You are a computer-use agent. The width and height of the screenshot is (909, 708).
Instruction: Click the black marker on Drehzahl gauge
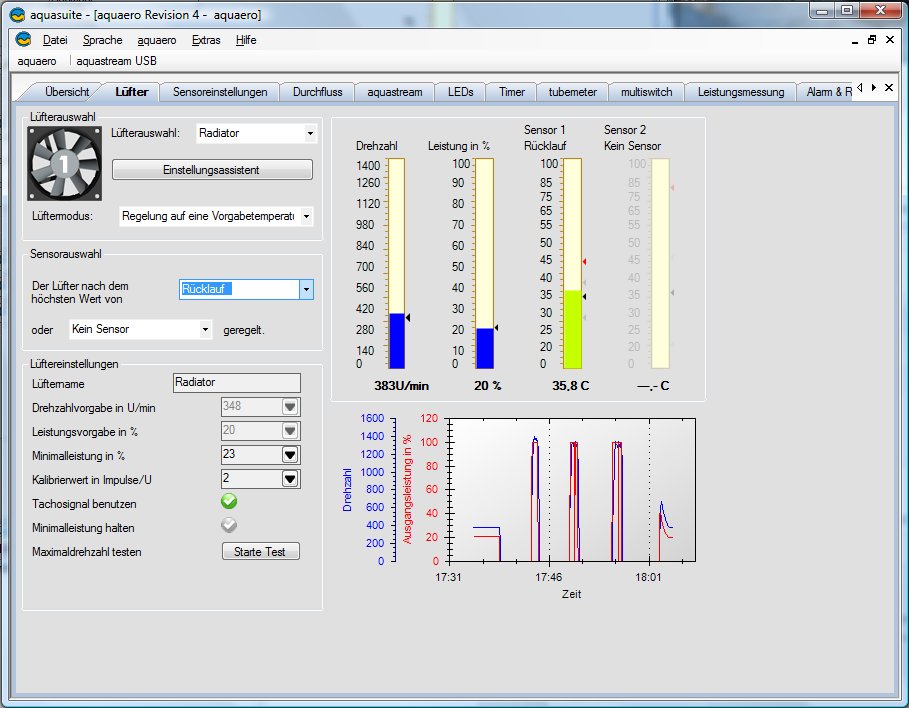[x=408, y=316]
